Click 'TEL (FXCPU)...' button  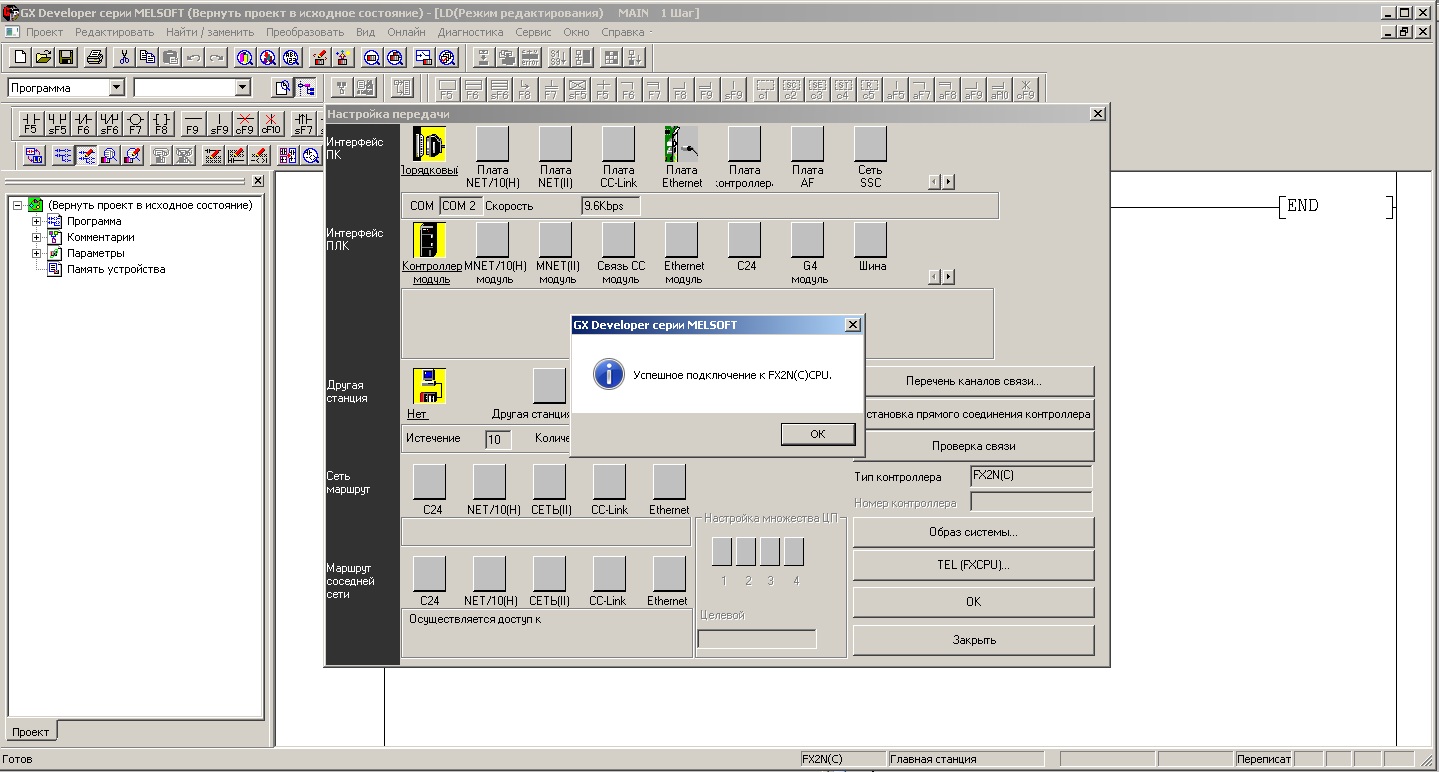[974, 565]
